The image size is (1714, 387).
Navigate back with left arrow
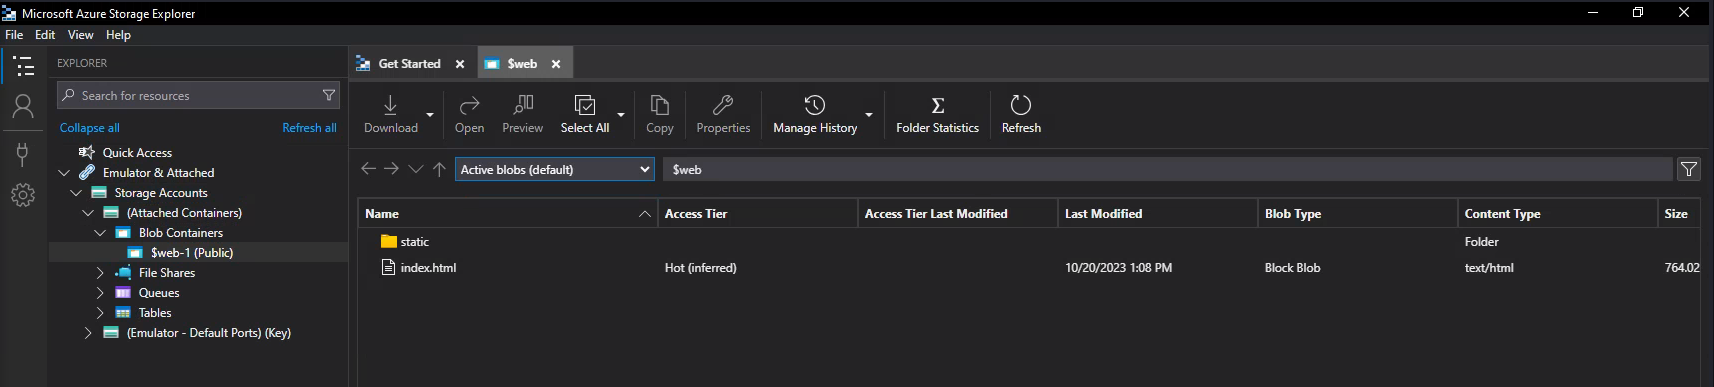(x=368, y=169)
